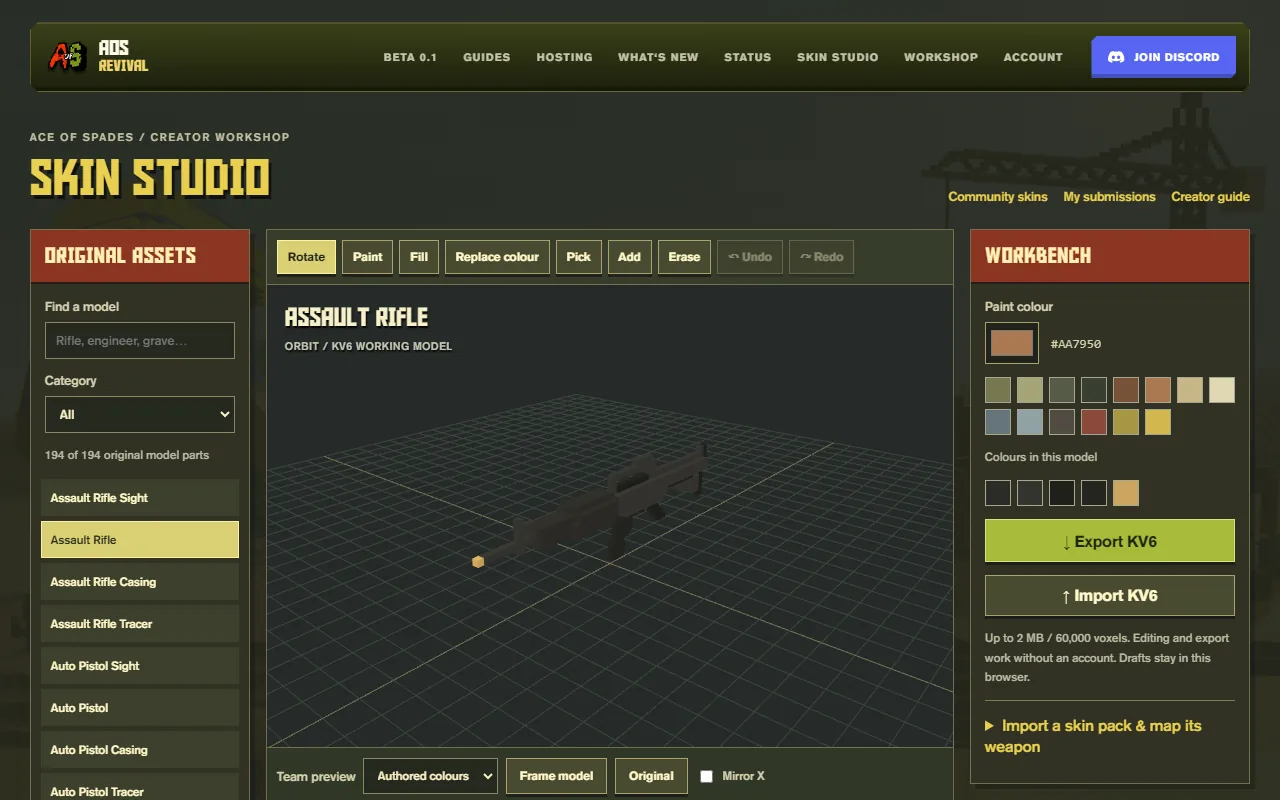
Task: Pick the cream palette swatch
Action: click(x=1222, y=390)
